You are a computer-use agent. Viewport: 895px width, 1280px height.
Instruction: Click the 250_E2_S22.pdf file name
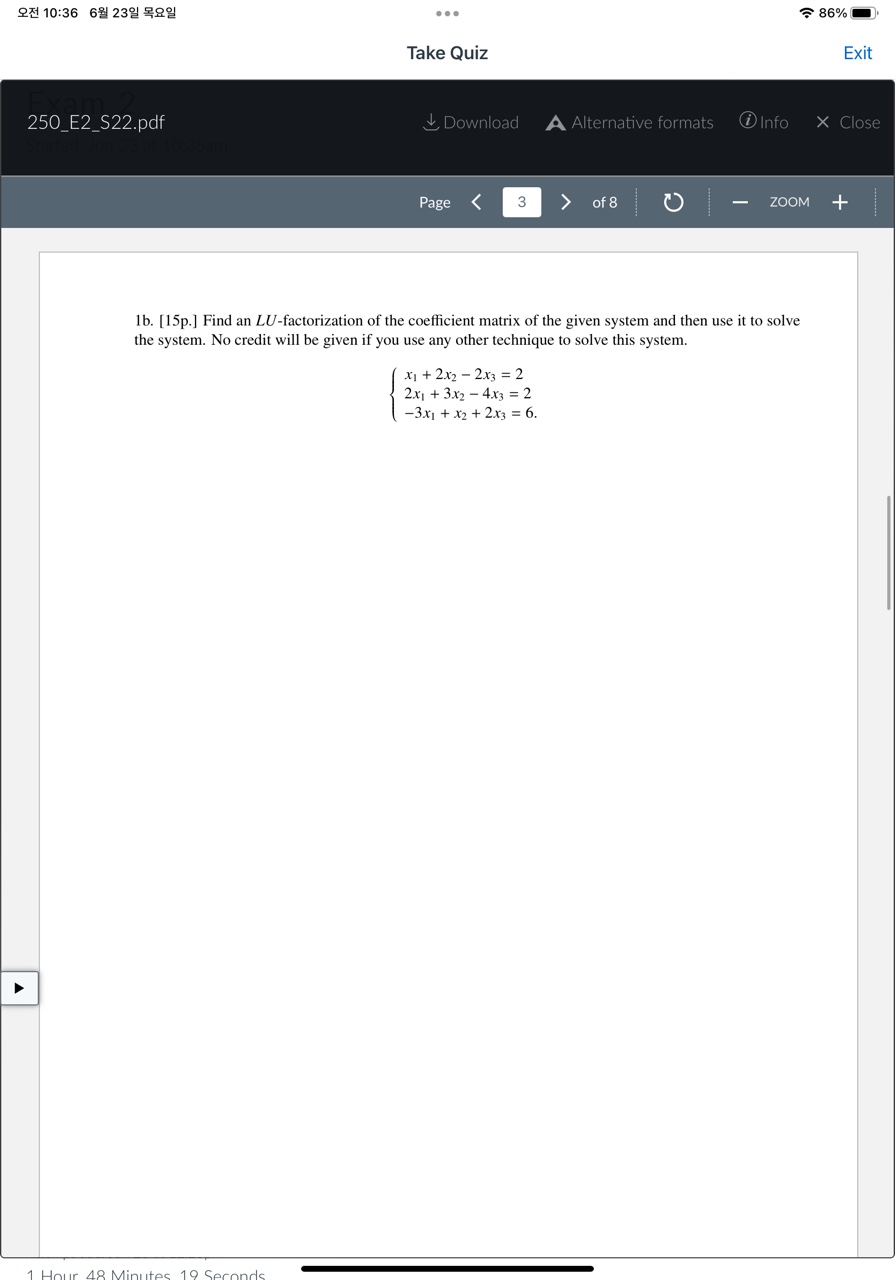96,122
